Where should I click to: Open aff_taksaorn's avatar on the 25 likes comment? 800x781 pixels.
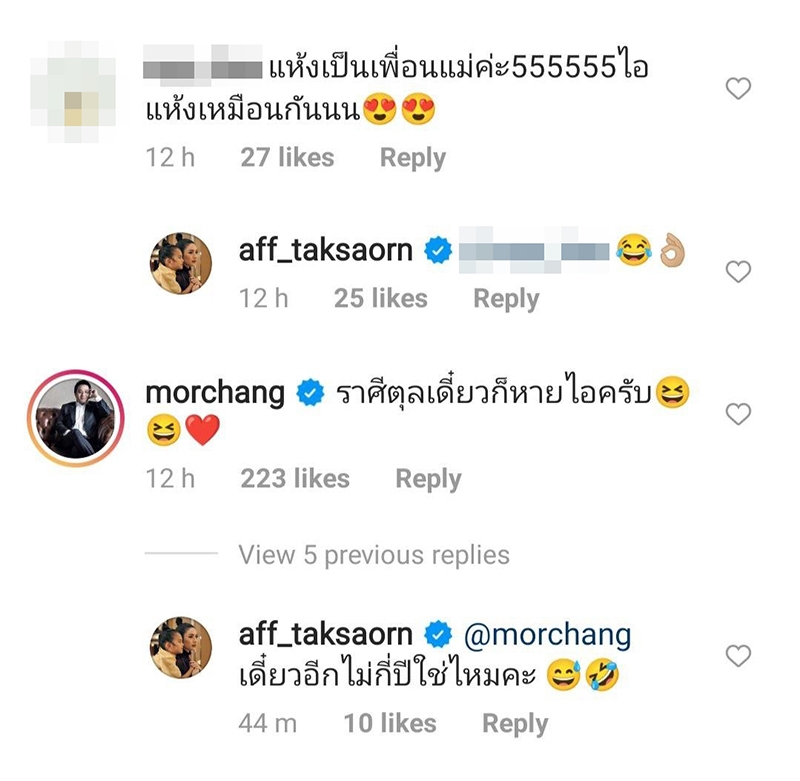coord(181,263)
